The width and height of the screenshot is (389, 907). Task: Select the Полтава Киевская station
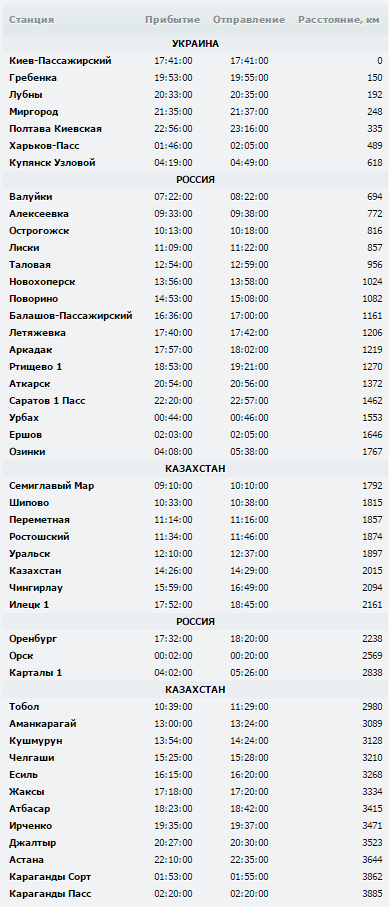[x=56, y=129]
